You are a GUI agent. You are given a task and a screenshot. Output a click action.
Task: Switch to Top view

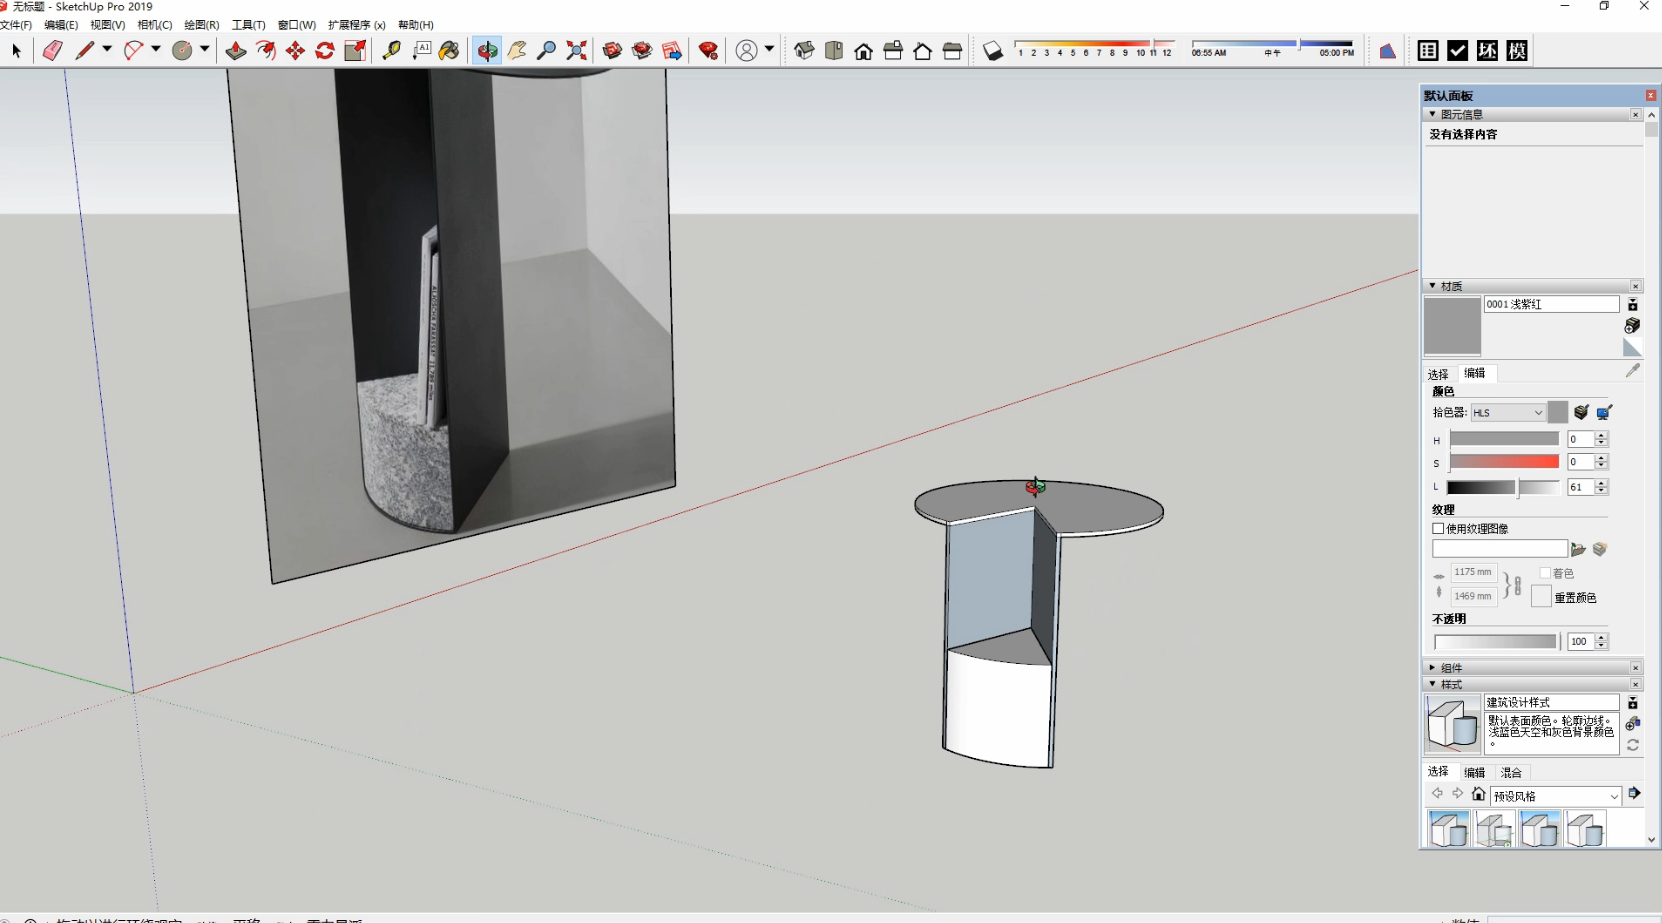coord(834,50)
